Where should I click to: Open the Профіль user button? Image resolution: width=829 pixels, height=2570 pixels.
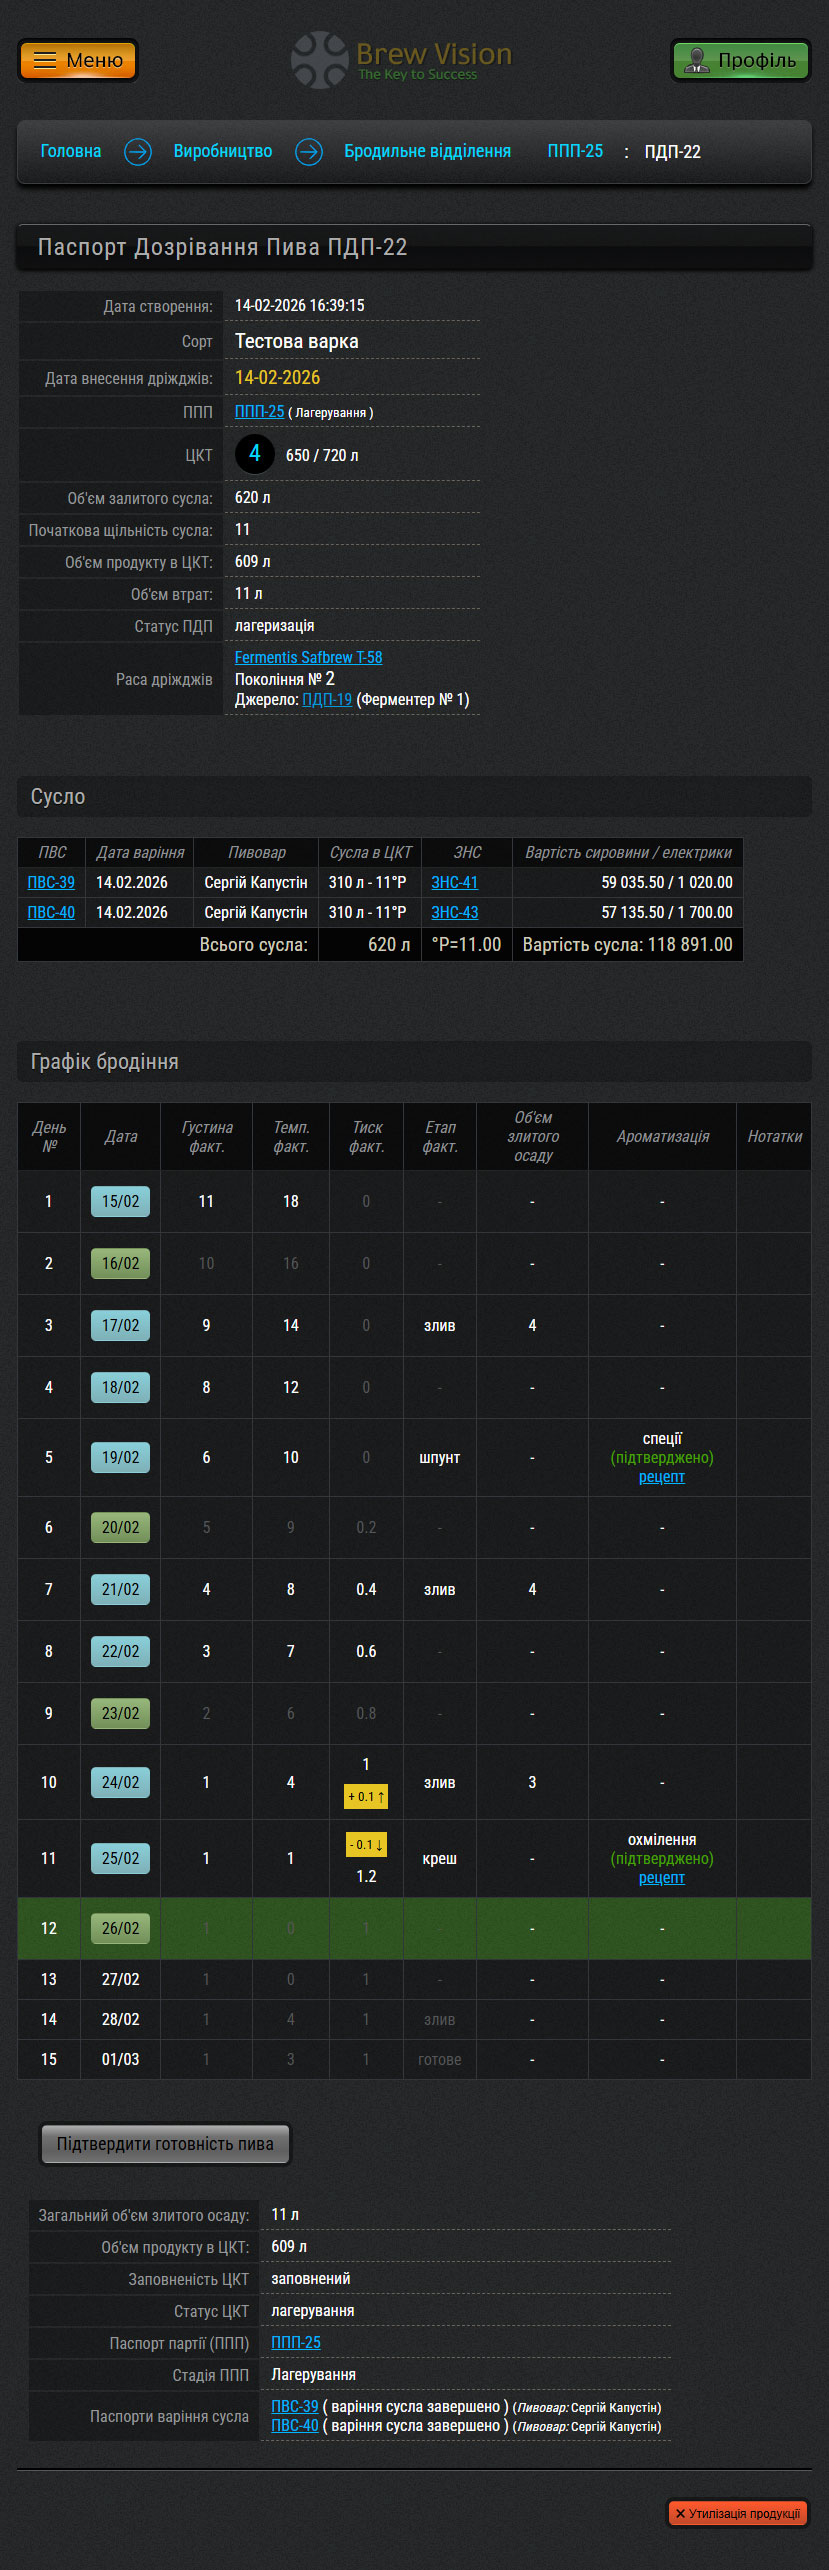740,61
